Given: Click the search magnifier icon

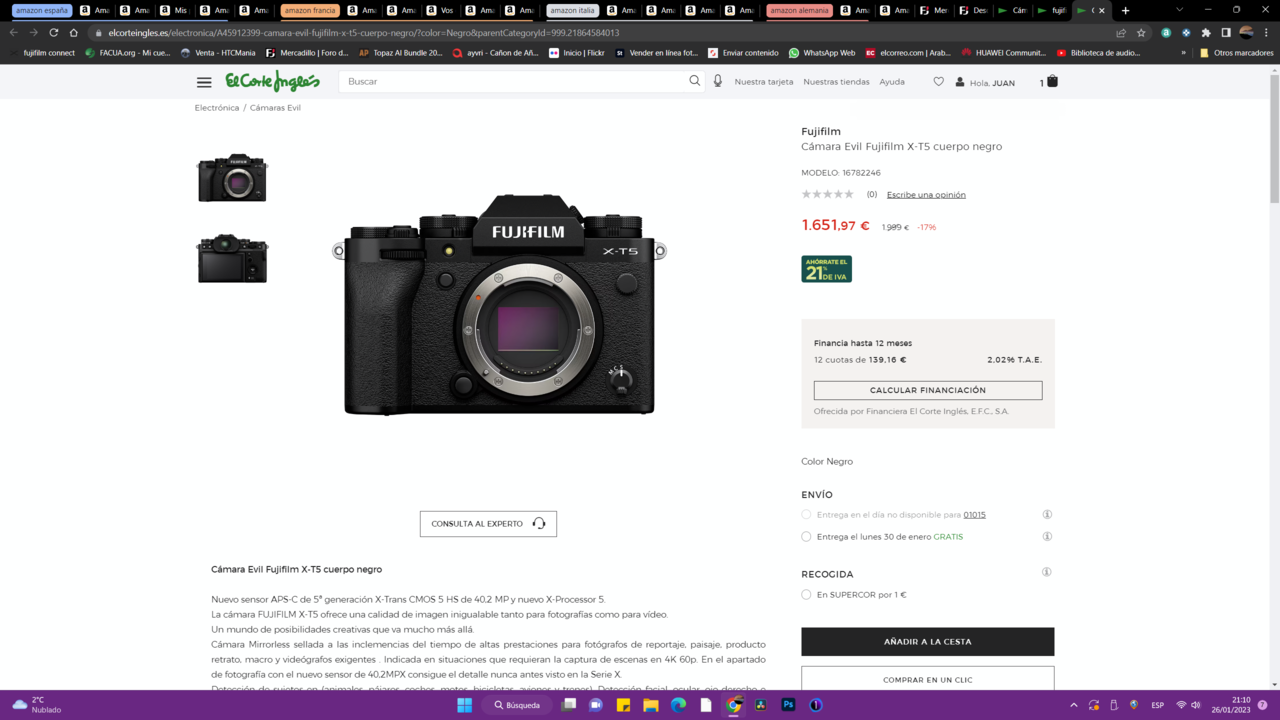Looking at the screenshot, I should pos(695,81).
